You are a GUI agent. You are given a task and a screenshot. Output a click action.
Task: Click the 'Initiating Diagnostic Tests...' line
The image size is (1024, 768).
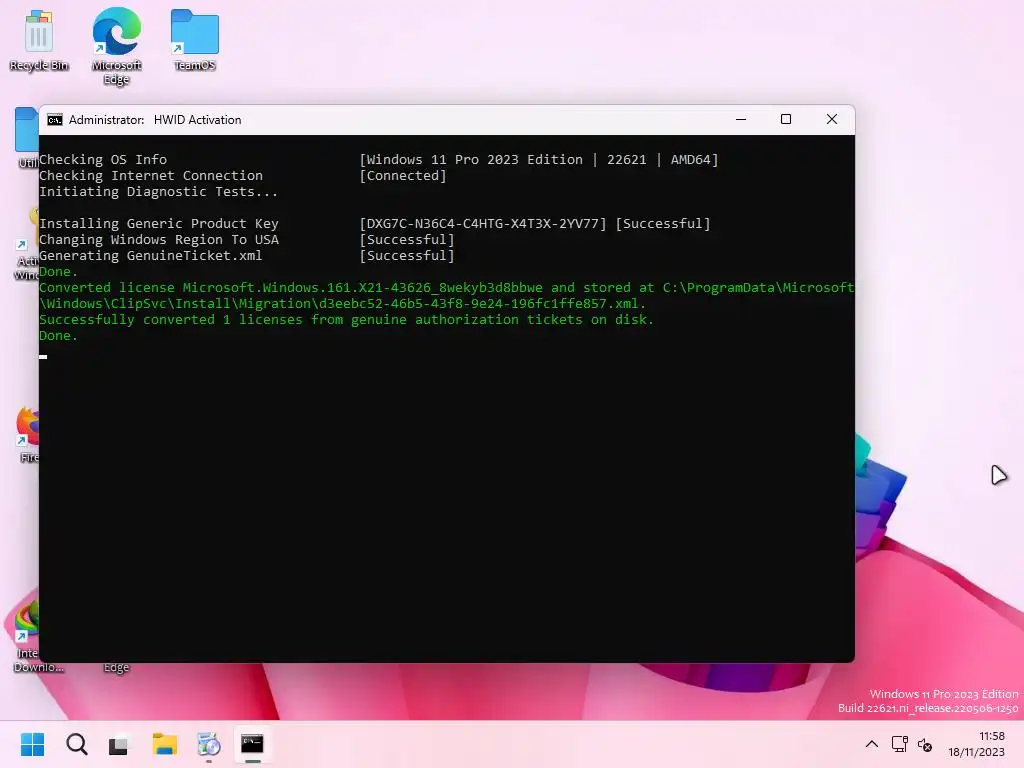(159, 191)
